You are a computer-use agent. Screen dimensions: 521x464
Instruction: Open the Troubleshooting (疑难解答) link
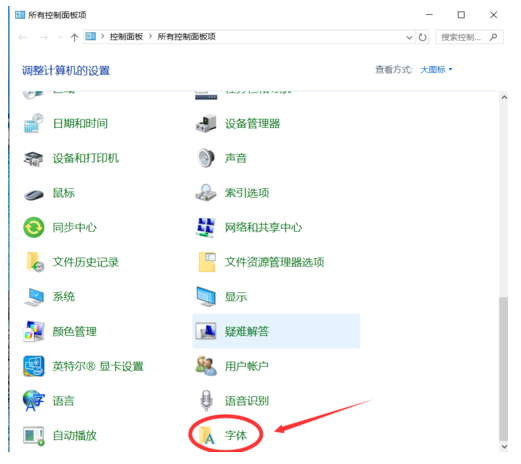(x=247, y=331)
